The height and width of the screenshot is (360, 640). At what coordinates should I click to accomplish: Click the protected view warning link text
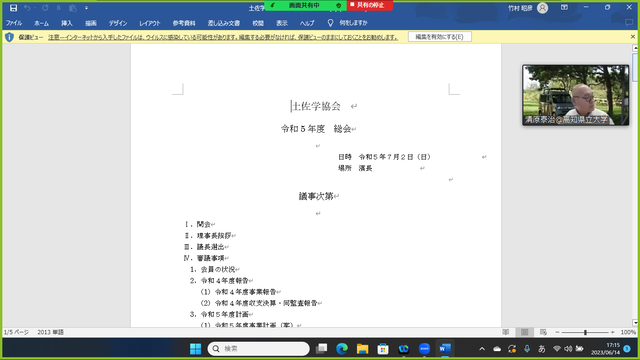(223, 37)
